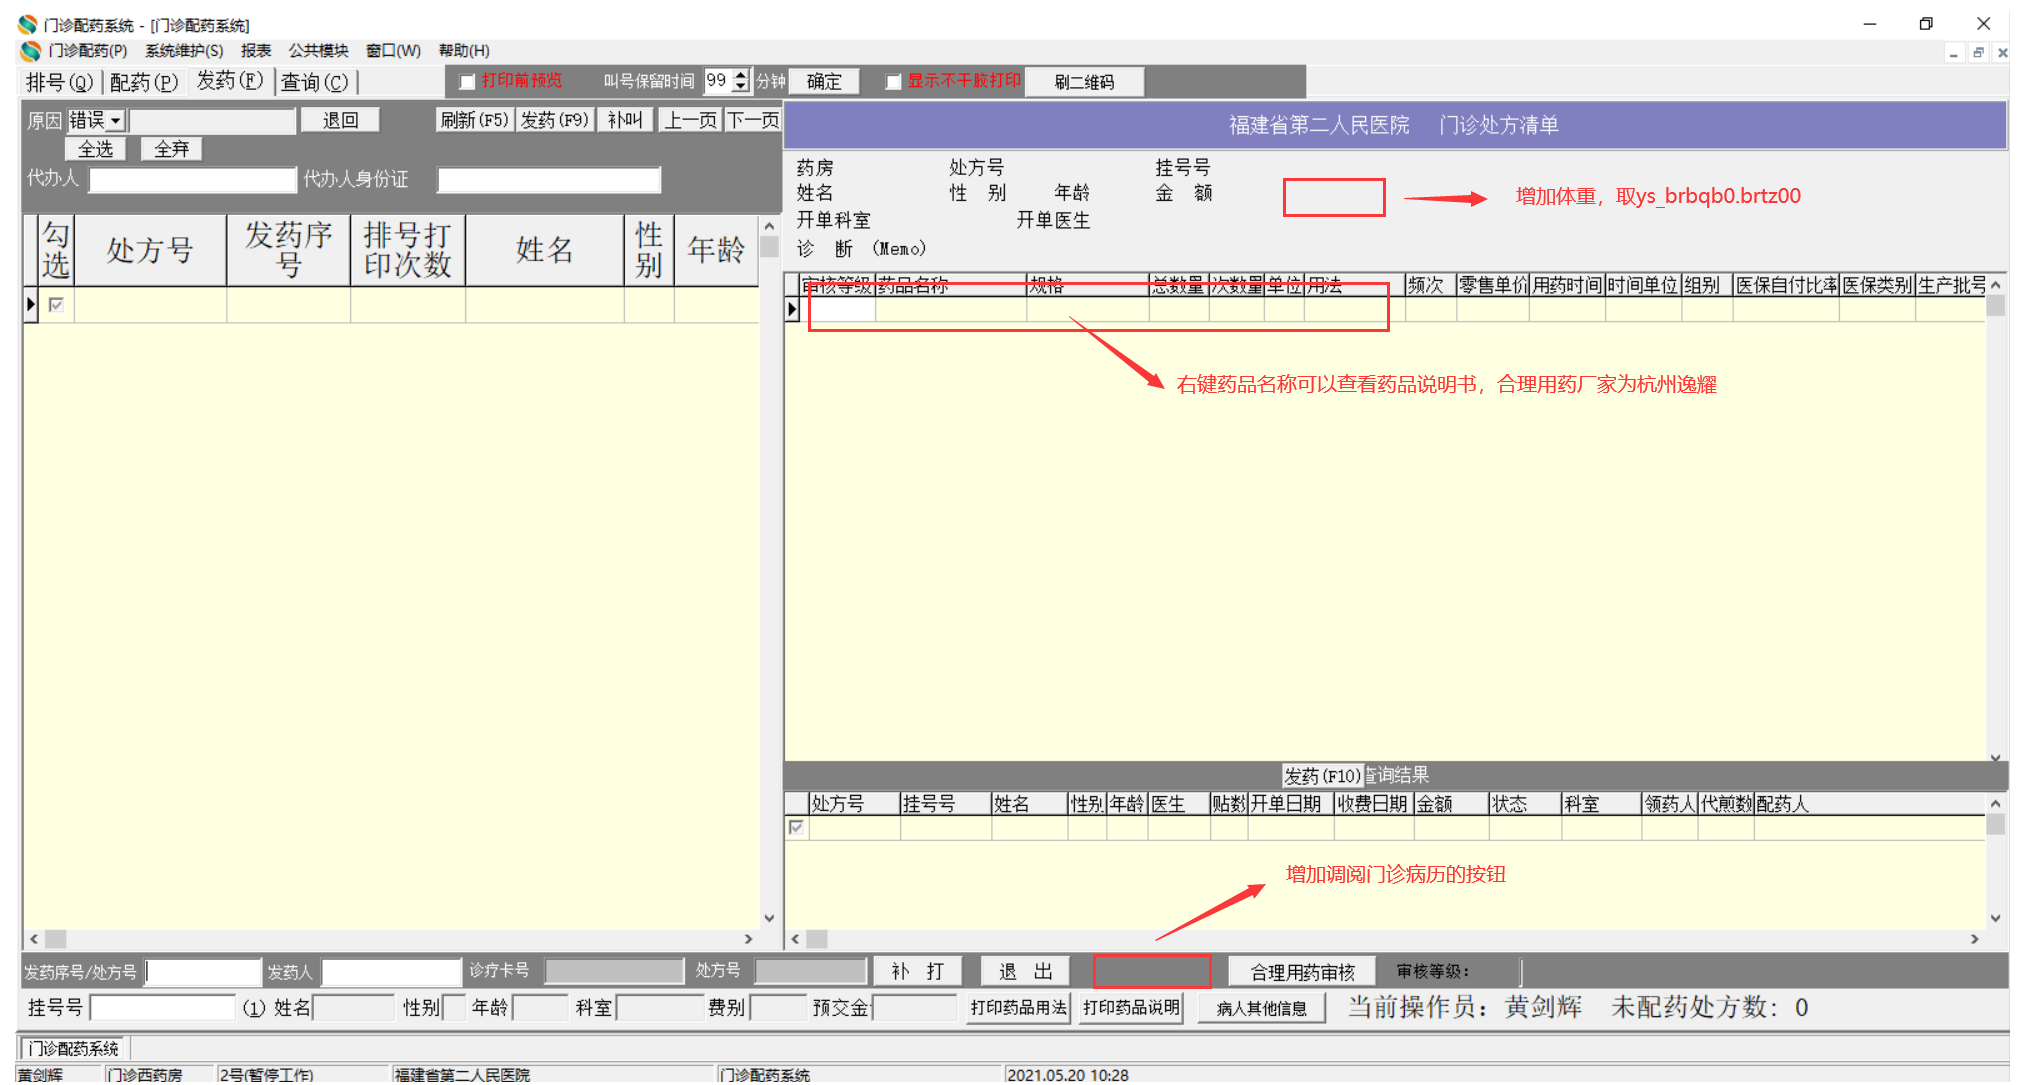Click the row pointer arrow in prescription list

[31, 304]
